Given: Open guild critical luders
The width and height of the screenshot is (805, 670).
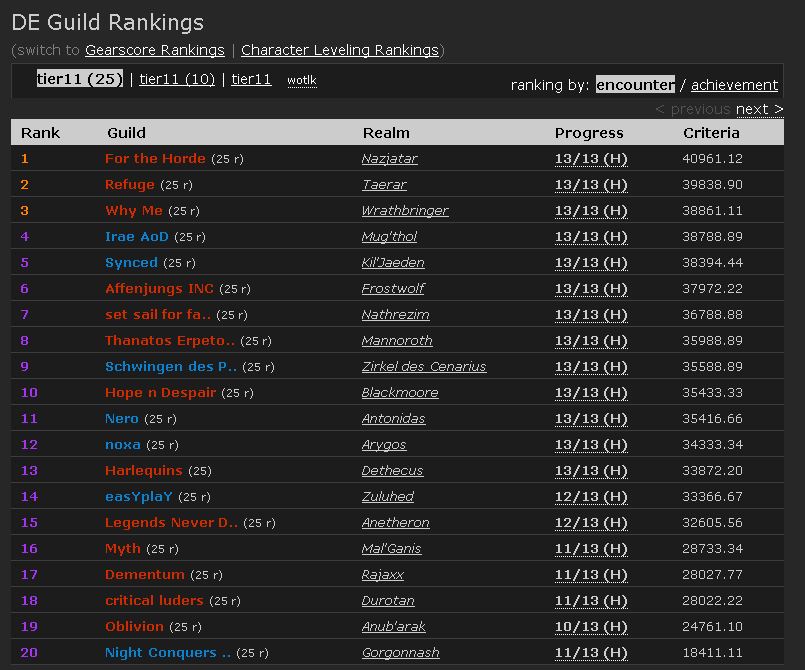Looking at the screenshot, I should 154,601.
